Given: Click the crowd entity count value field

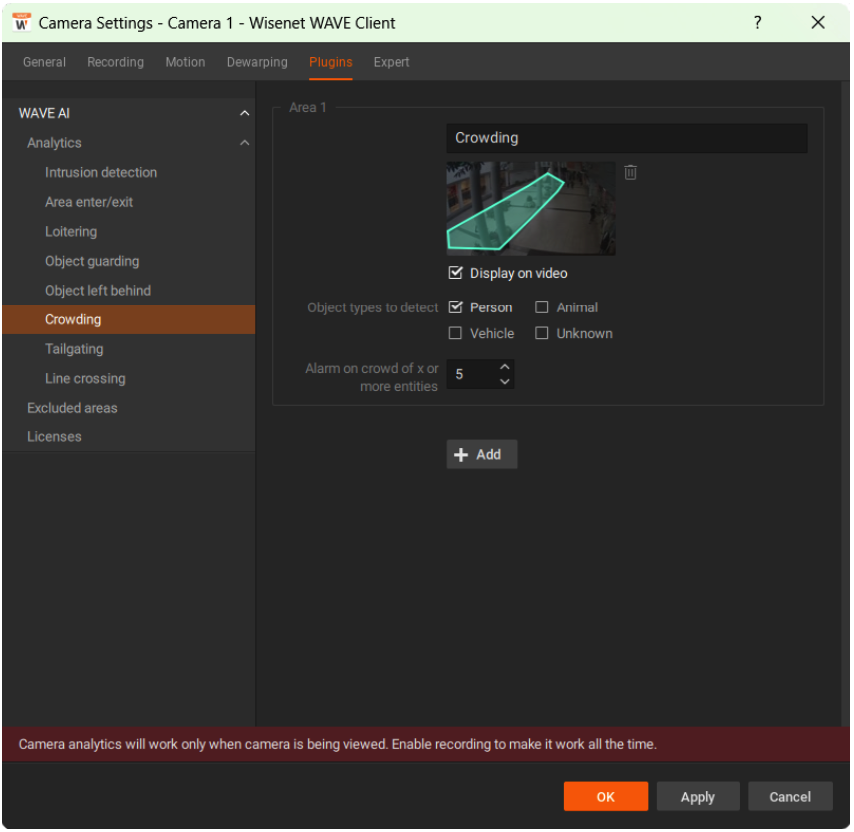Looking at the screenshot, I should coord(471,374).
